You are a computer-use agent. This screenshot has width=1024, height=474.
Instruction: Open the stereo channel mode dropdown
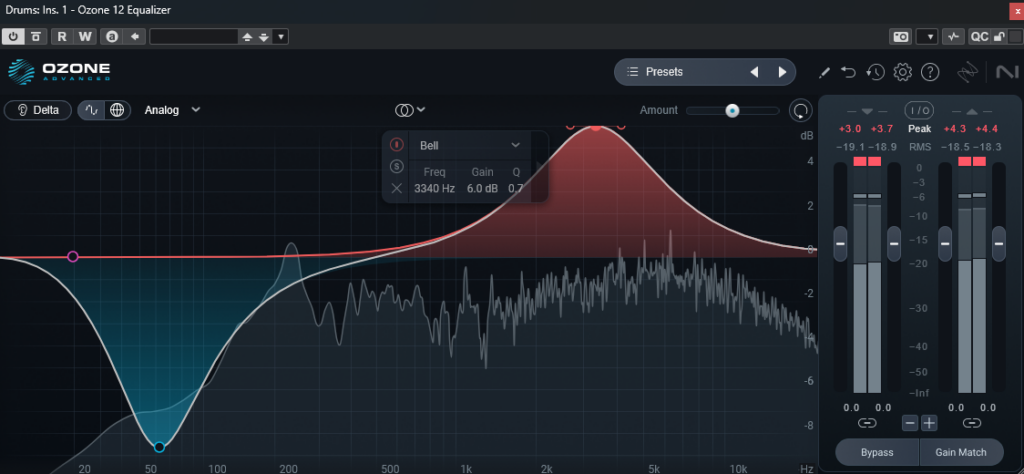410,110
